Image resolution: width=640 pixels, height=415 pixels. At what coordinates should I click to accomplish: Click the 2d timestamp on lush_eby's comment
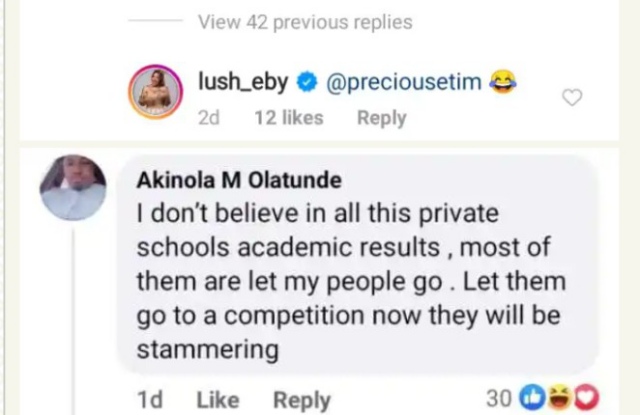[x=209, y=118]
